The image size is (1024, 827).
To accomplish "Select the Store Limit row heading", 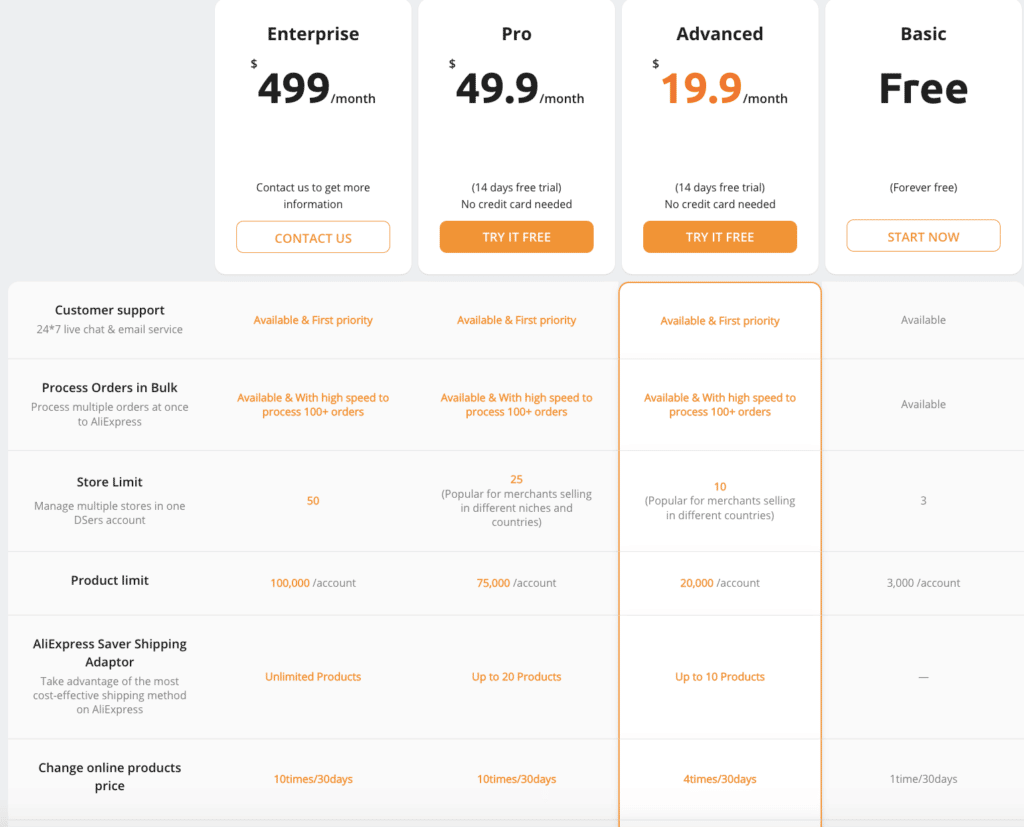I will click(110, 482).
